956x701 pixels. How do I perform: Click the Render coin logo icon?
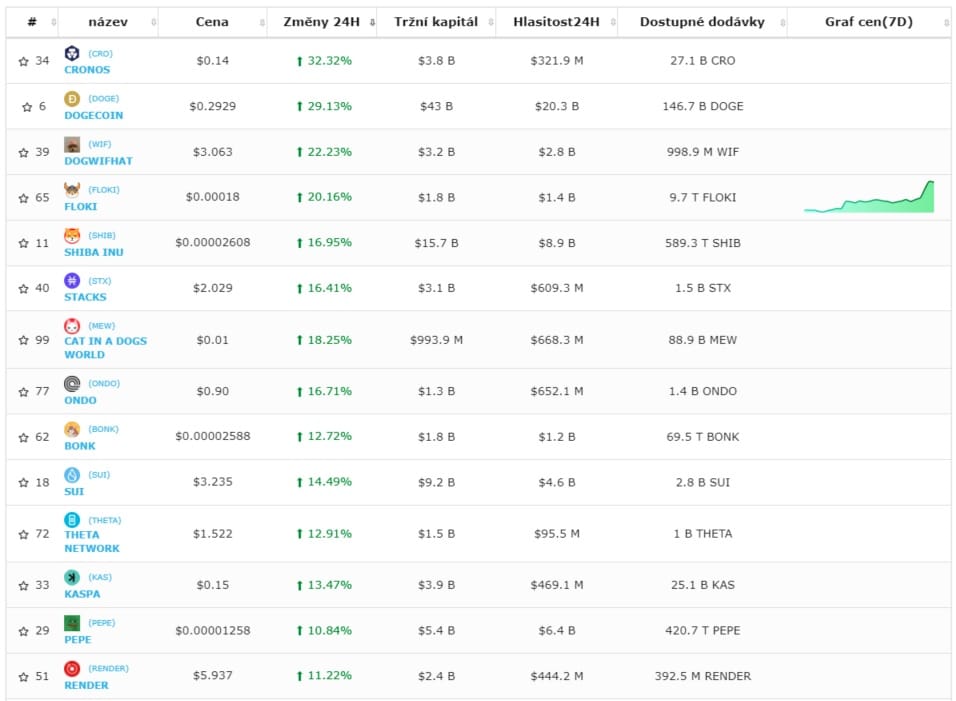point(72,668)
